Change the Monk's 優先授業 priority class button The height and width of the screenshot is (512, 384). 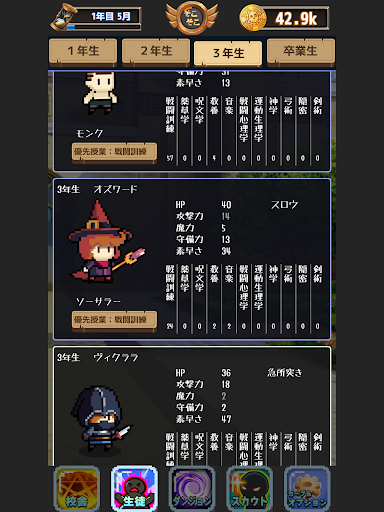[x=114, y=152]
